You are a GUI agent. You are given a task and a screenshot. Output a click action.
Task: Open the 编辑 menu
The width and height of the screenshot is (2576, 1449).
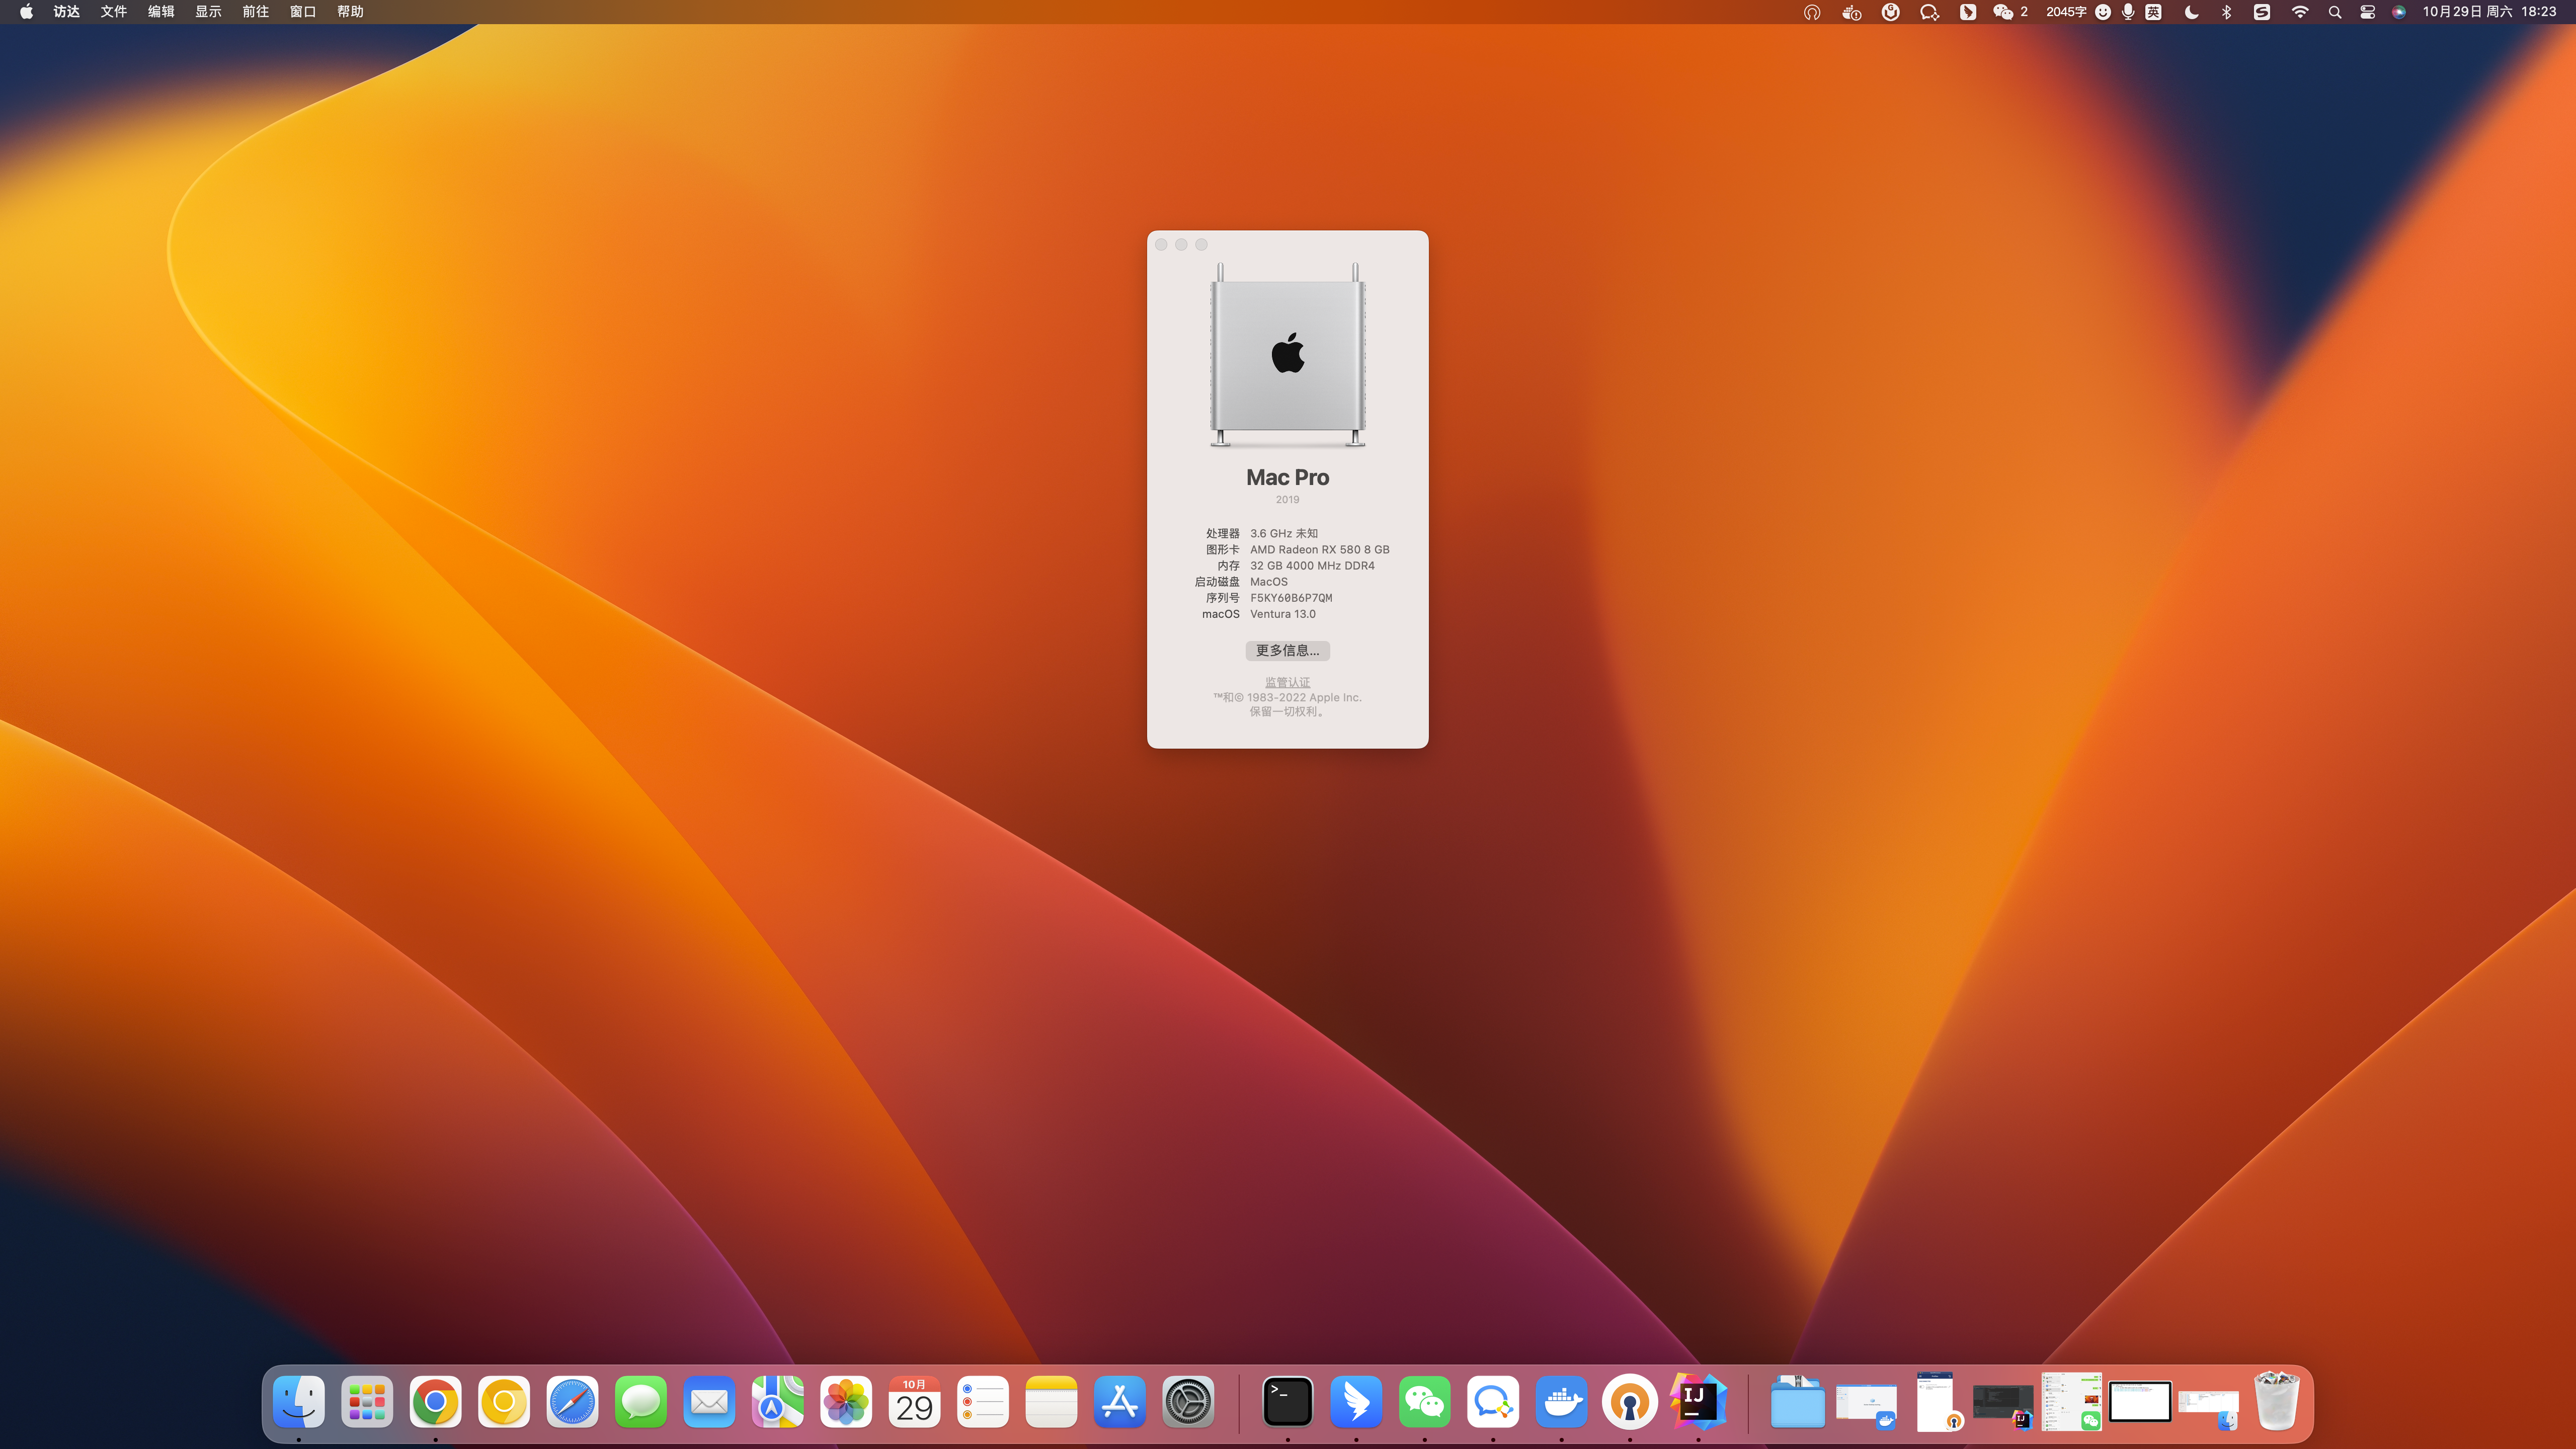pyautogui.click(x=161, y=12)
